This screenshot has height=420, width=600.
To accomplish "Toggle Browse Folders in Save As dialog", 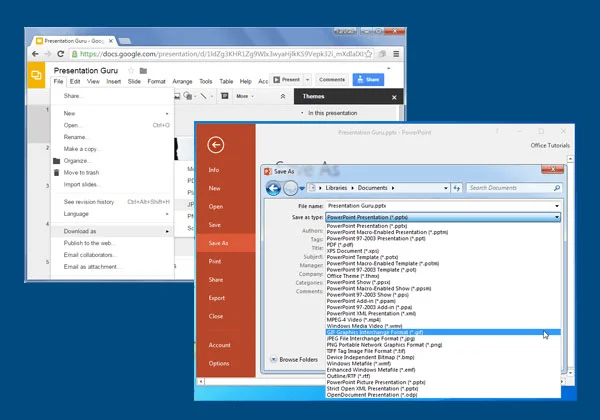I will pyautogui.click(x=294, y=360).
